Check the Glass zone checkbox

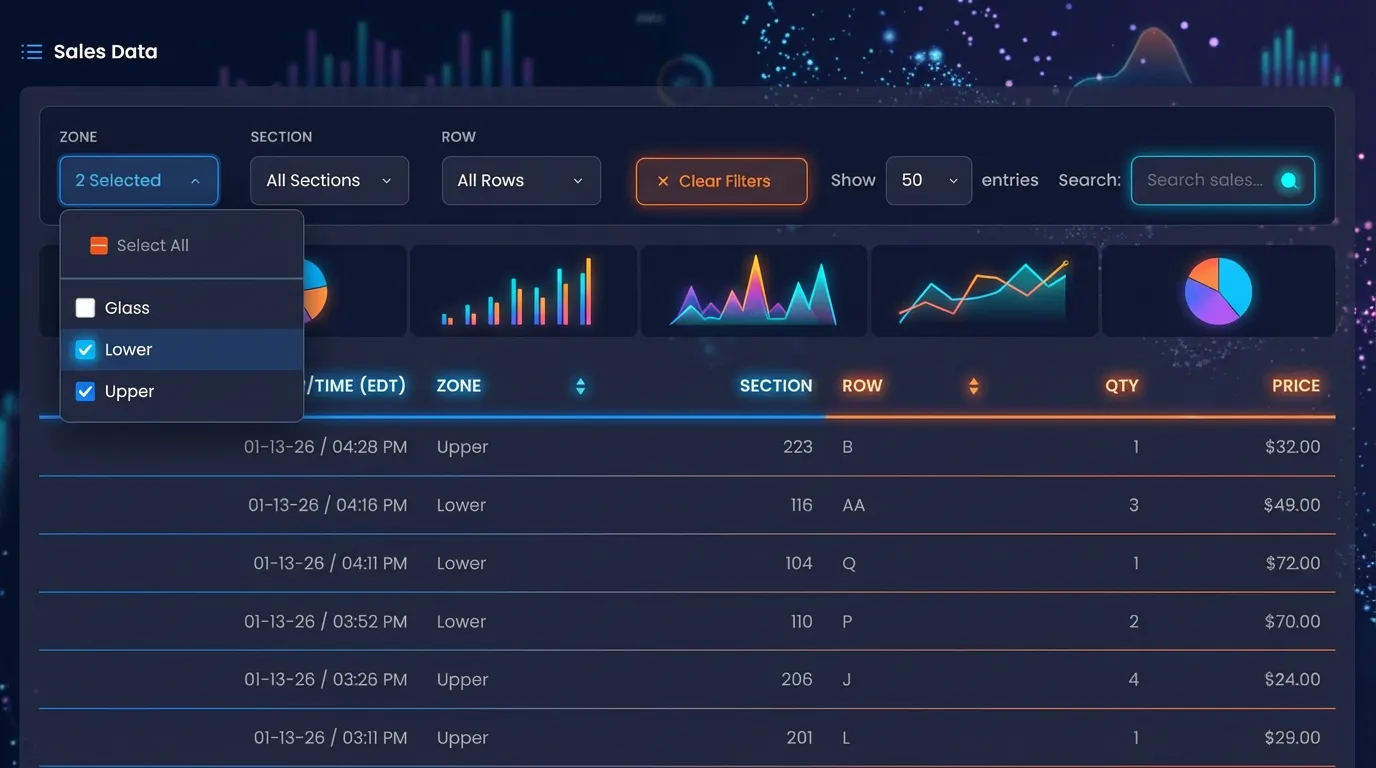pos(85,307)
